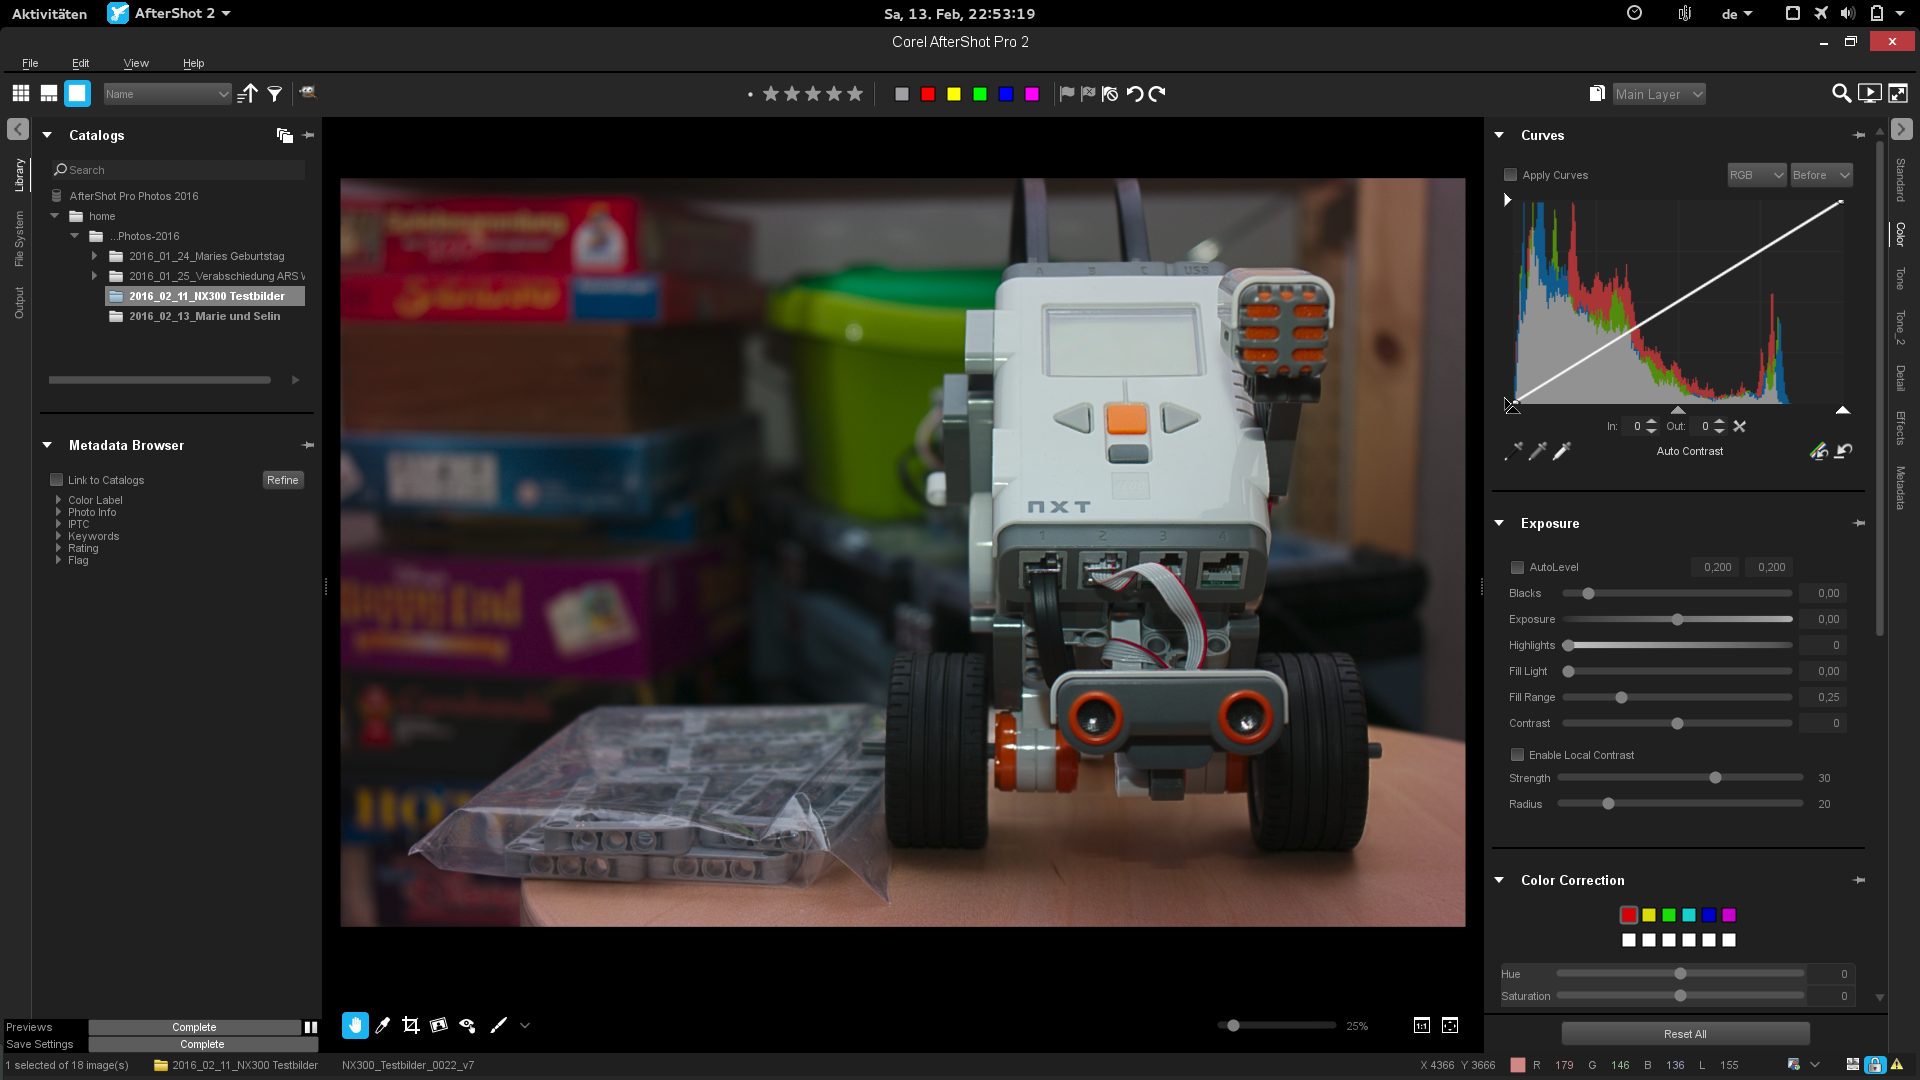Apply red color label
This screenshot has width=1920, height=1080.
tap(928, 94)
